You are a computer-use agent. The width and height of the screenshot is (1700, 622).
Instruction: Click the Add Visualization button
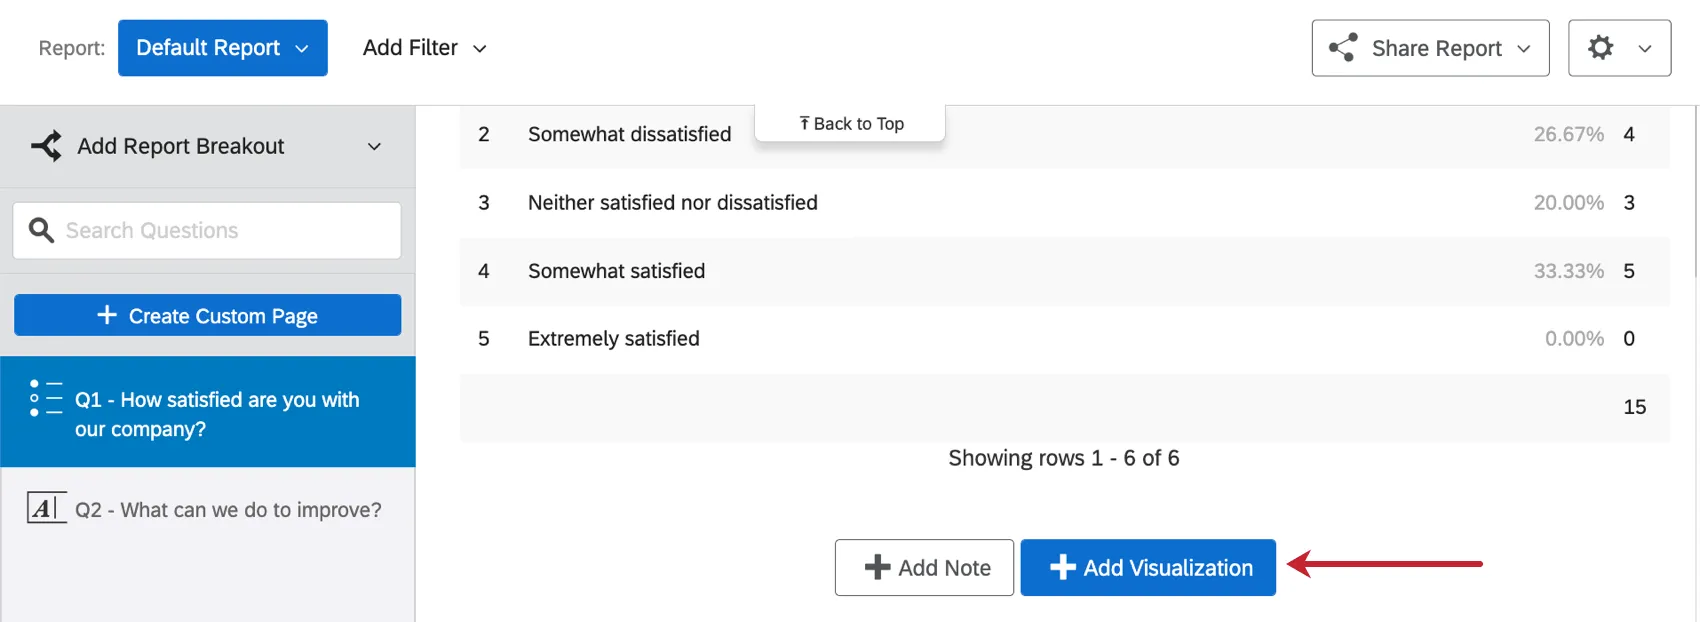(1147, 567)
